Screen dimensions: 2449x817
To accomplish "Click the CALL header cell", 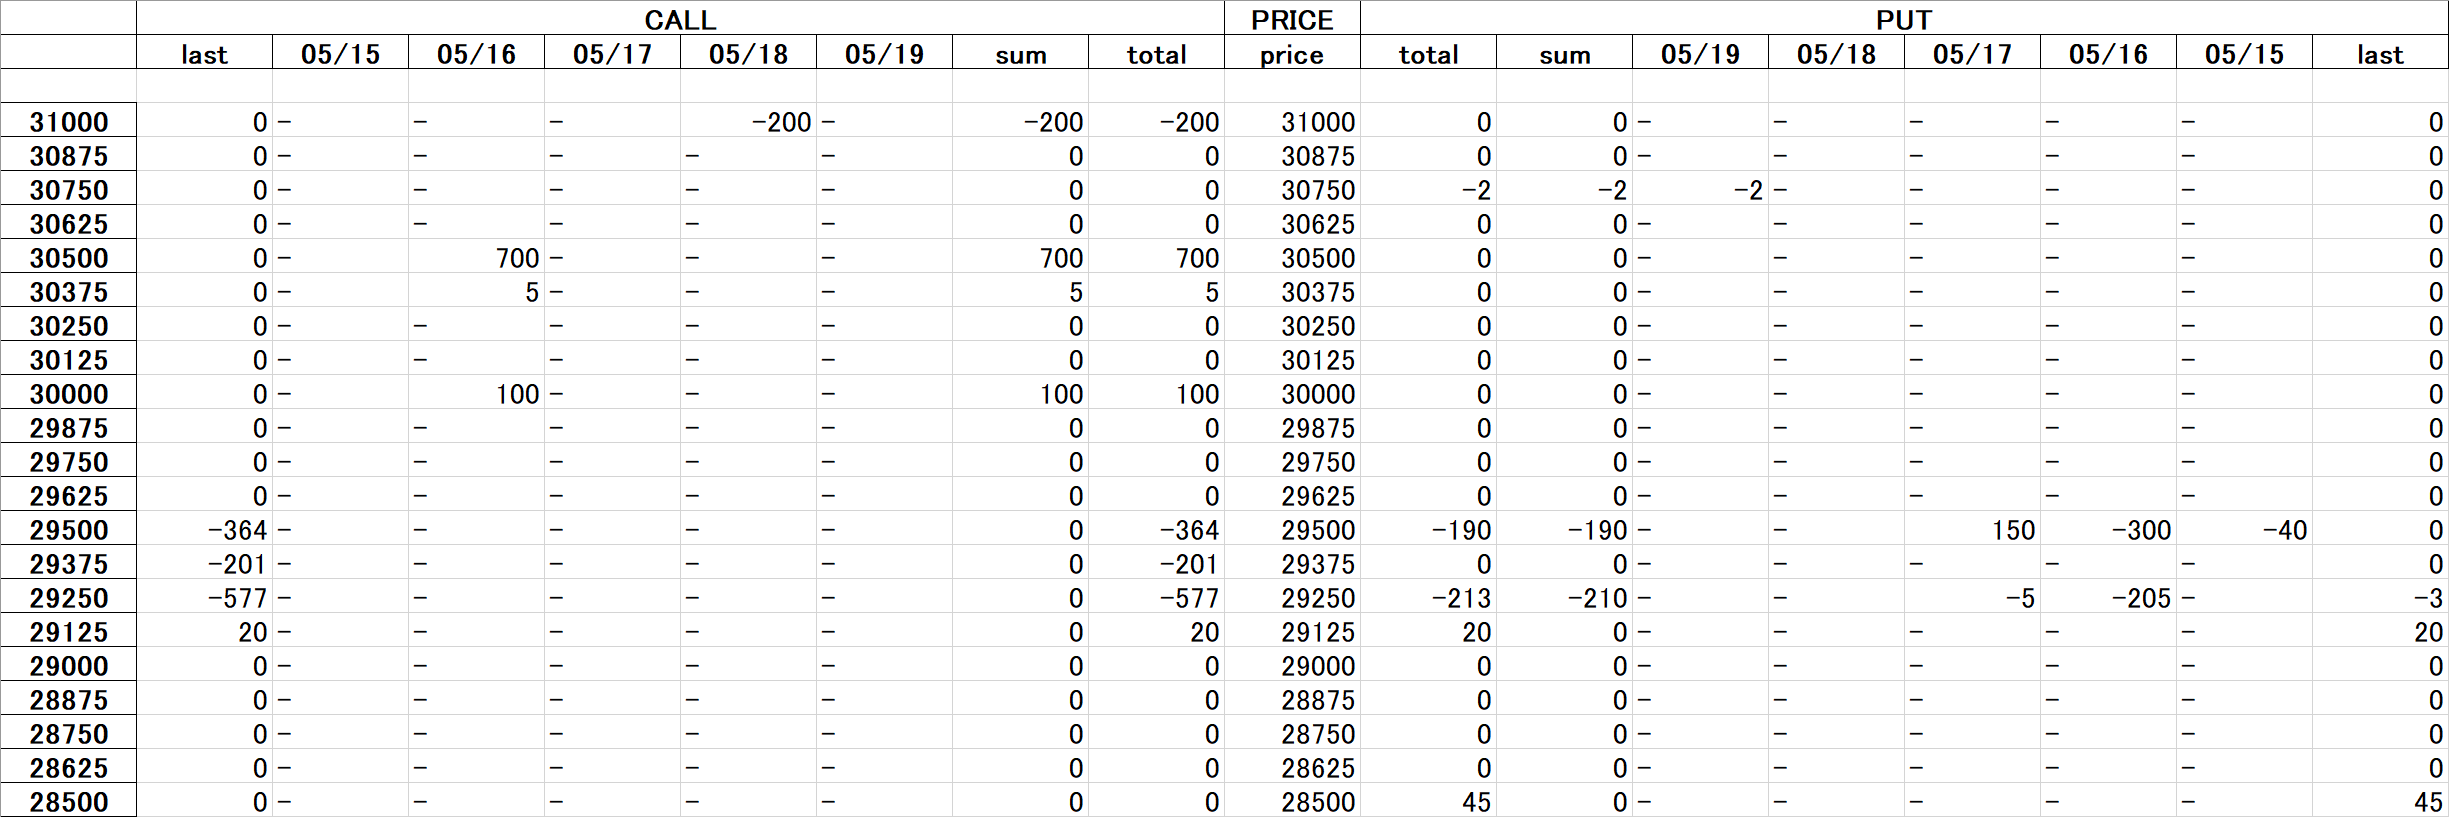I will (x=680, y=19).
